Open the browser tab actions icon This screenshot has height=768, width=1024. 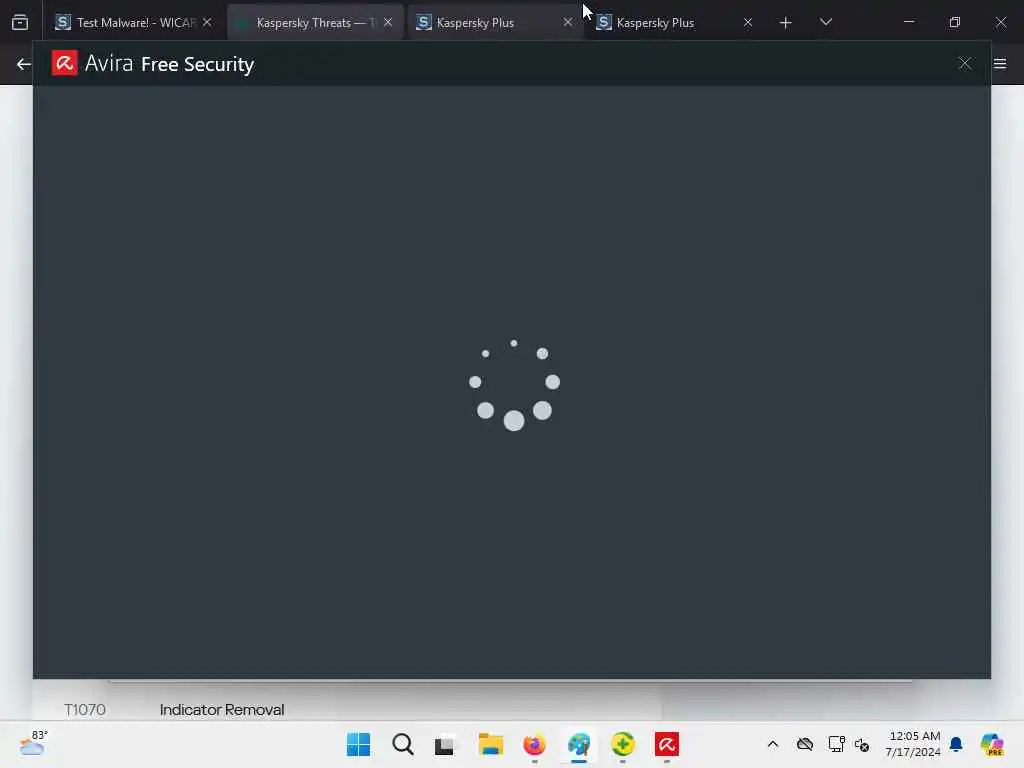tap(20, 23)
